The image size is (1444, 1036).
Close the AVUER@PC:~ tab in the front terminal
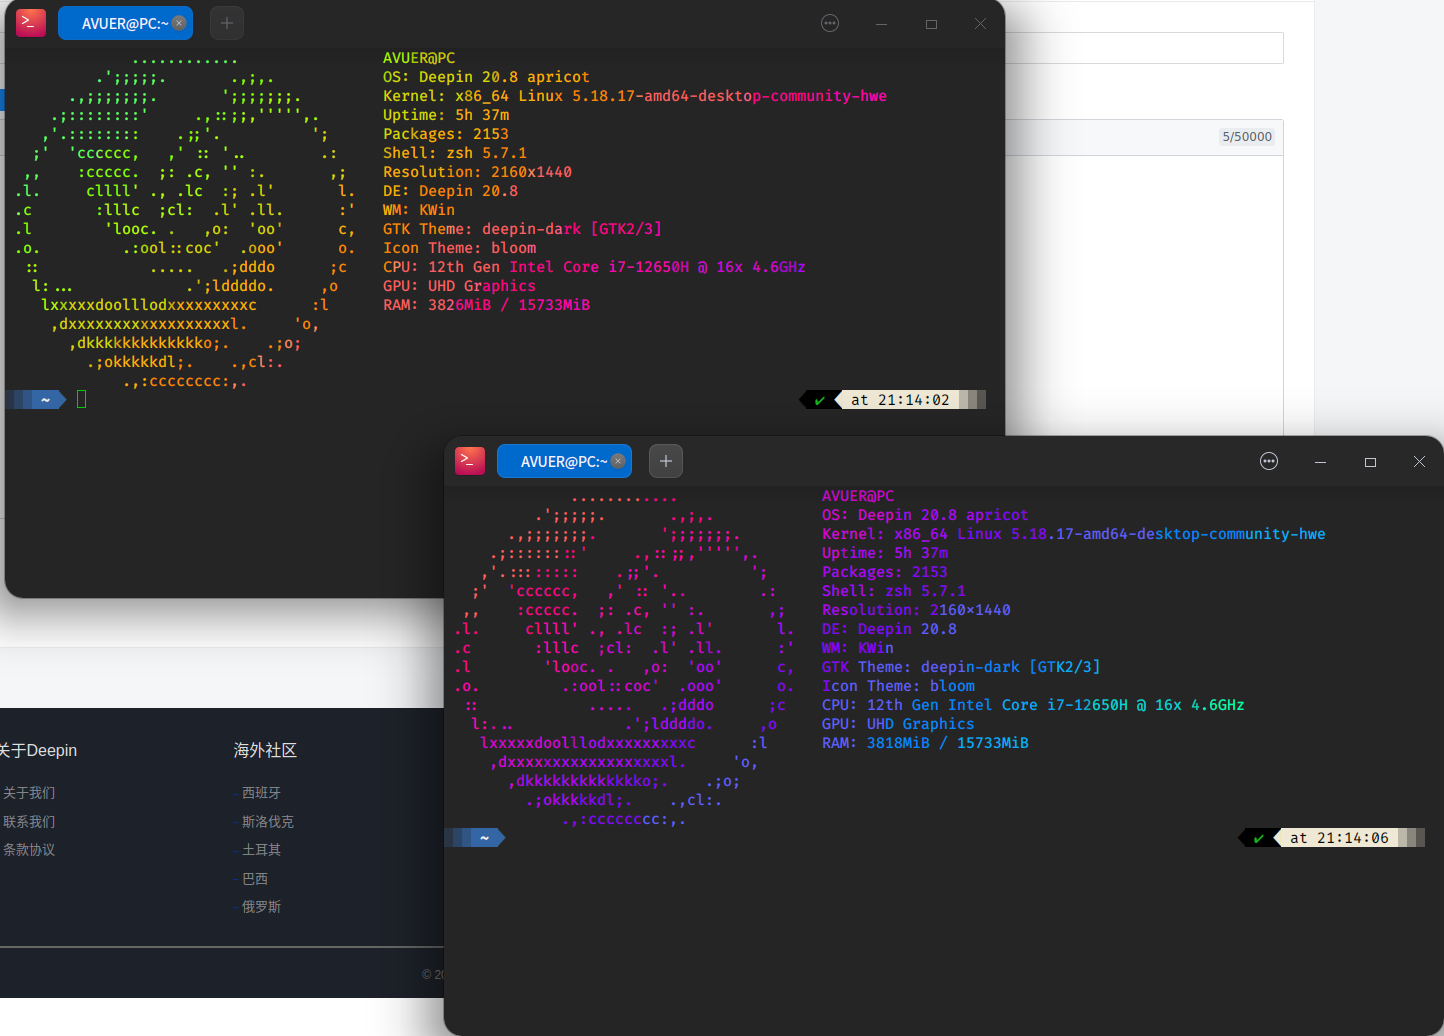618,461
